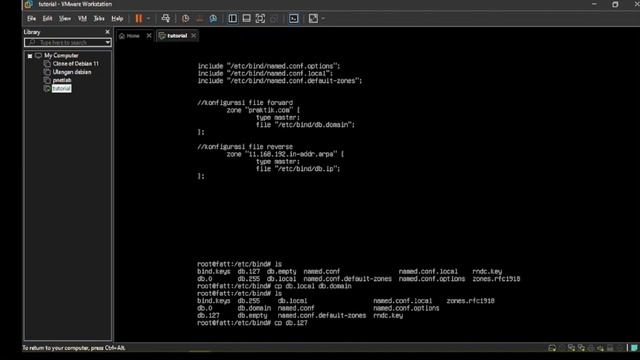The image size is (640, 360).
Task: Click the second network adapter status icon
Action: pos(581,348)
